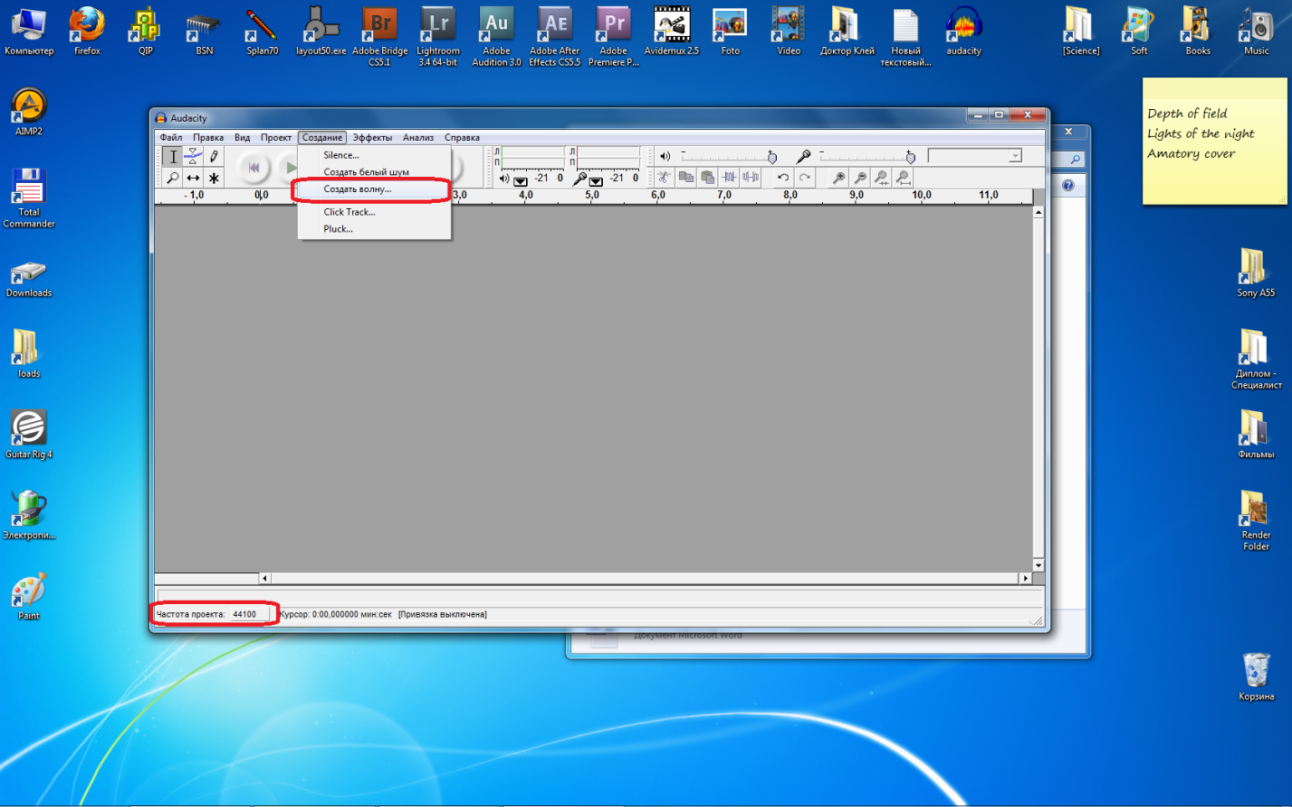Click the horizontal scrollbar right arrow
The height and width of the screenshot is (807, 1292).
pyautogui.click(x=1026, y=578)
